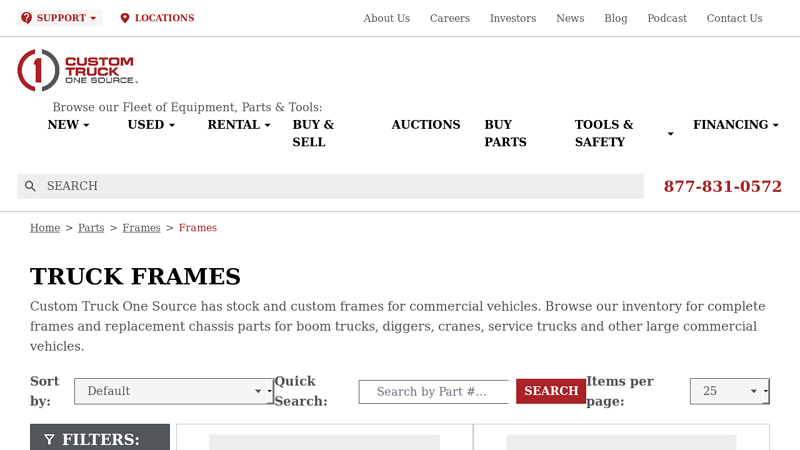Open the Buy Parts menu item
The width and height of the screenshot is (800, 450).
click(x=505, y=133)
